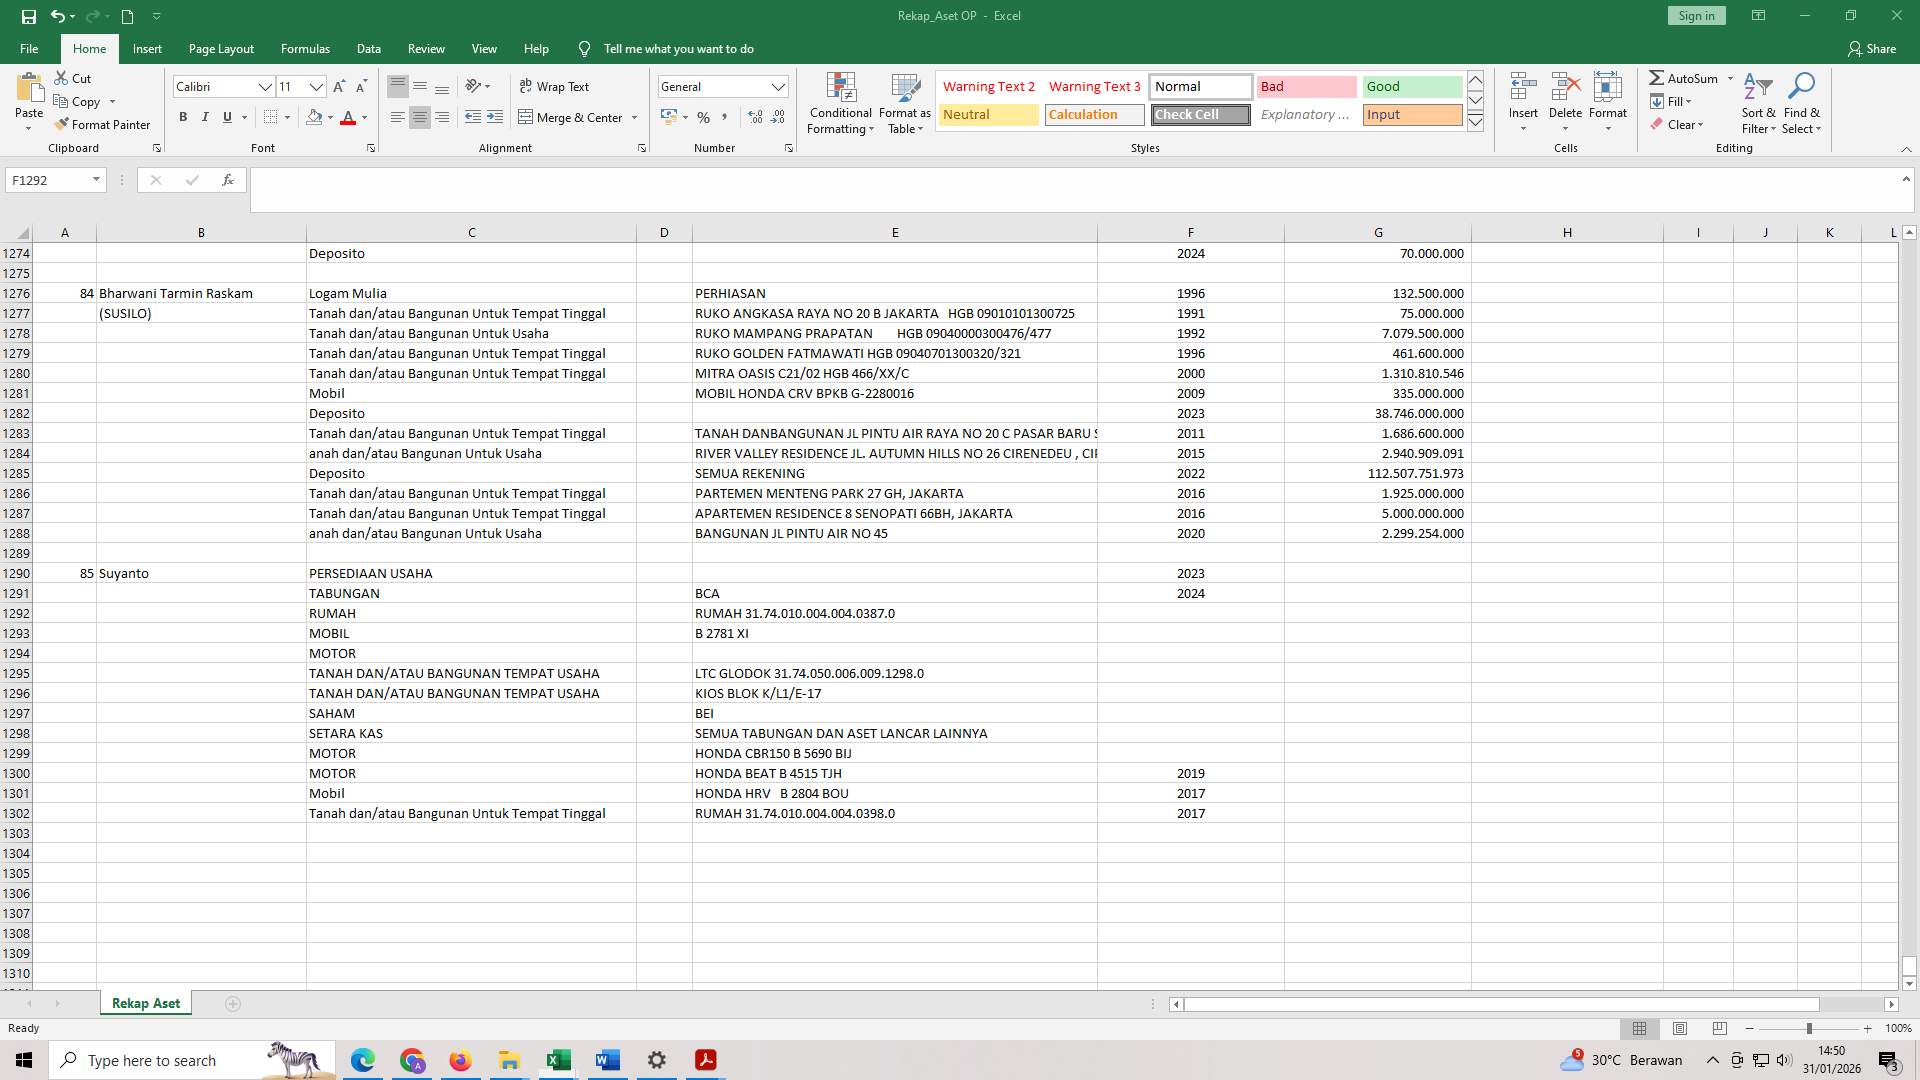Choose the red Font Color swatch

[349, 117]
